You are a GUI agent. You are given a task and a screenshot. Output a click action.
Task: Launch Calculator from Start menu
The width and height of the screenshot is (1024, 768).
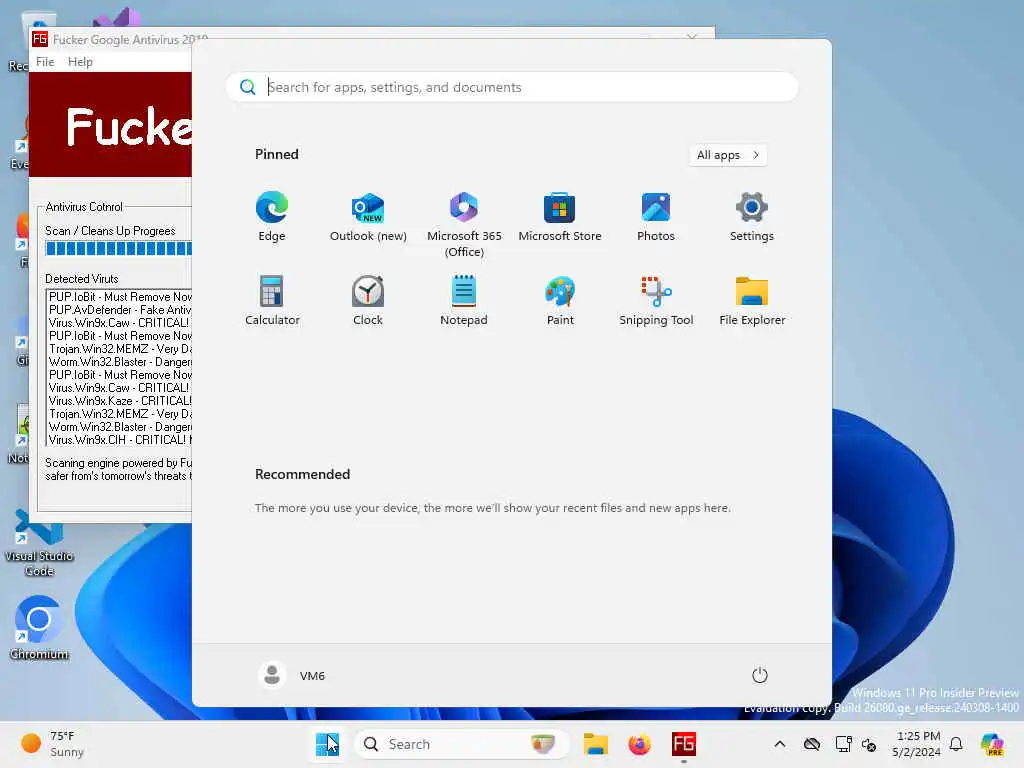coord(272,300)
